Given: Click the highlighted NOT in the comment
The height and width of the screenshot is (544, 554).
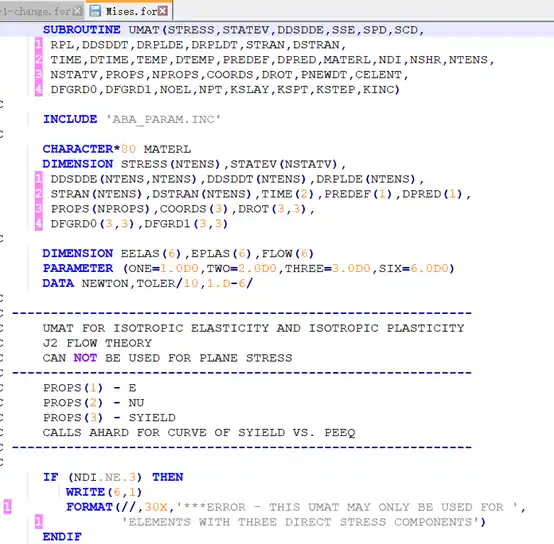Looking at the screenshot, I should pyautogui.click(x=85, y=358).
